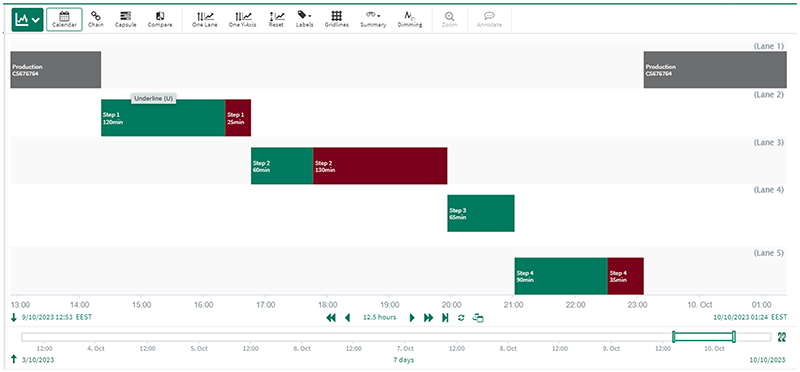Click the investigate range slider selection
Screen dimensions: 800x372
coord(704,337)
